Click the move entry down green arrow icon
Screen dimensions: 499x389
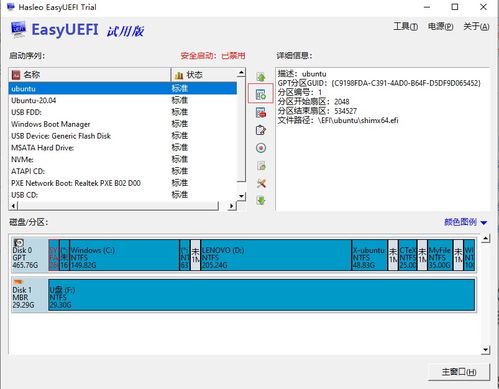[261, 200]
